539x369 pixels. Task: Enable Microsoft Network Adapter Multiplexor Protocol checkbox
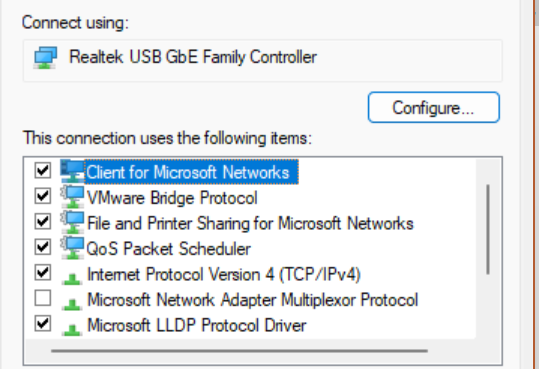[43, 298]
